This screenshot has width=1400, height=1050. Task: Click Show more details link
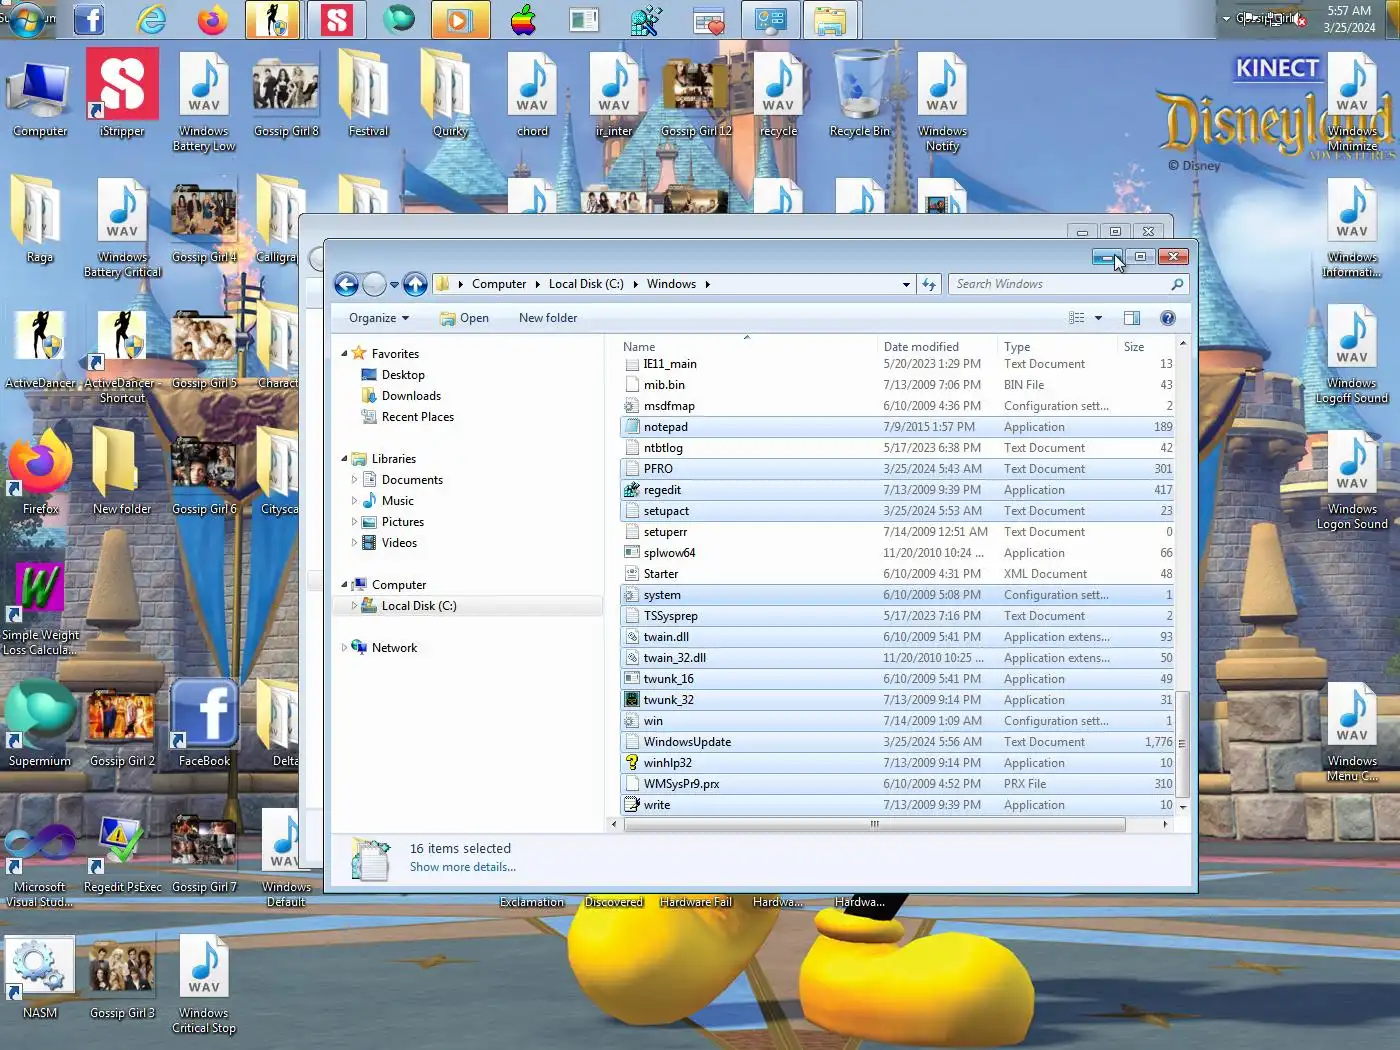[463, 867]
